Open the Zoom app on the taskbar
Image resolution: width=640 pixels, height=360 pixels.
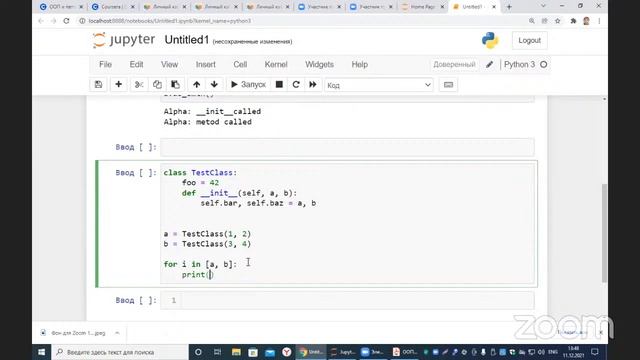[x=371, y=352]
